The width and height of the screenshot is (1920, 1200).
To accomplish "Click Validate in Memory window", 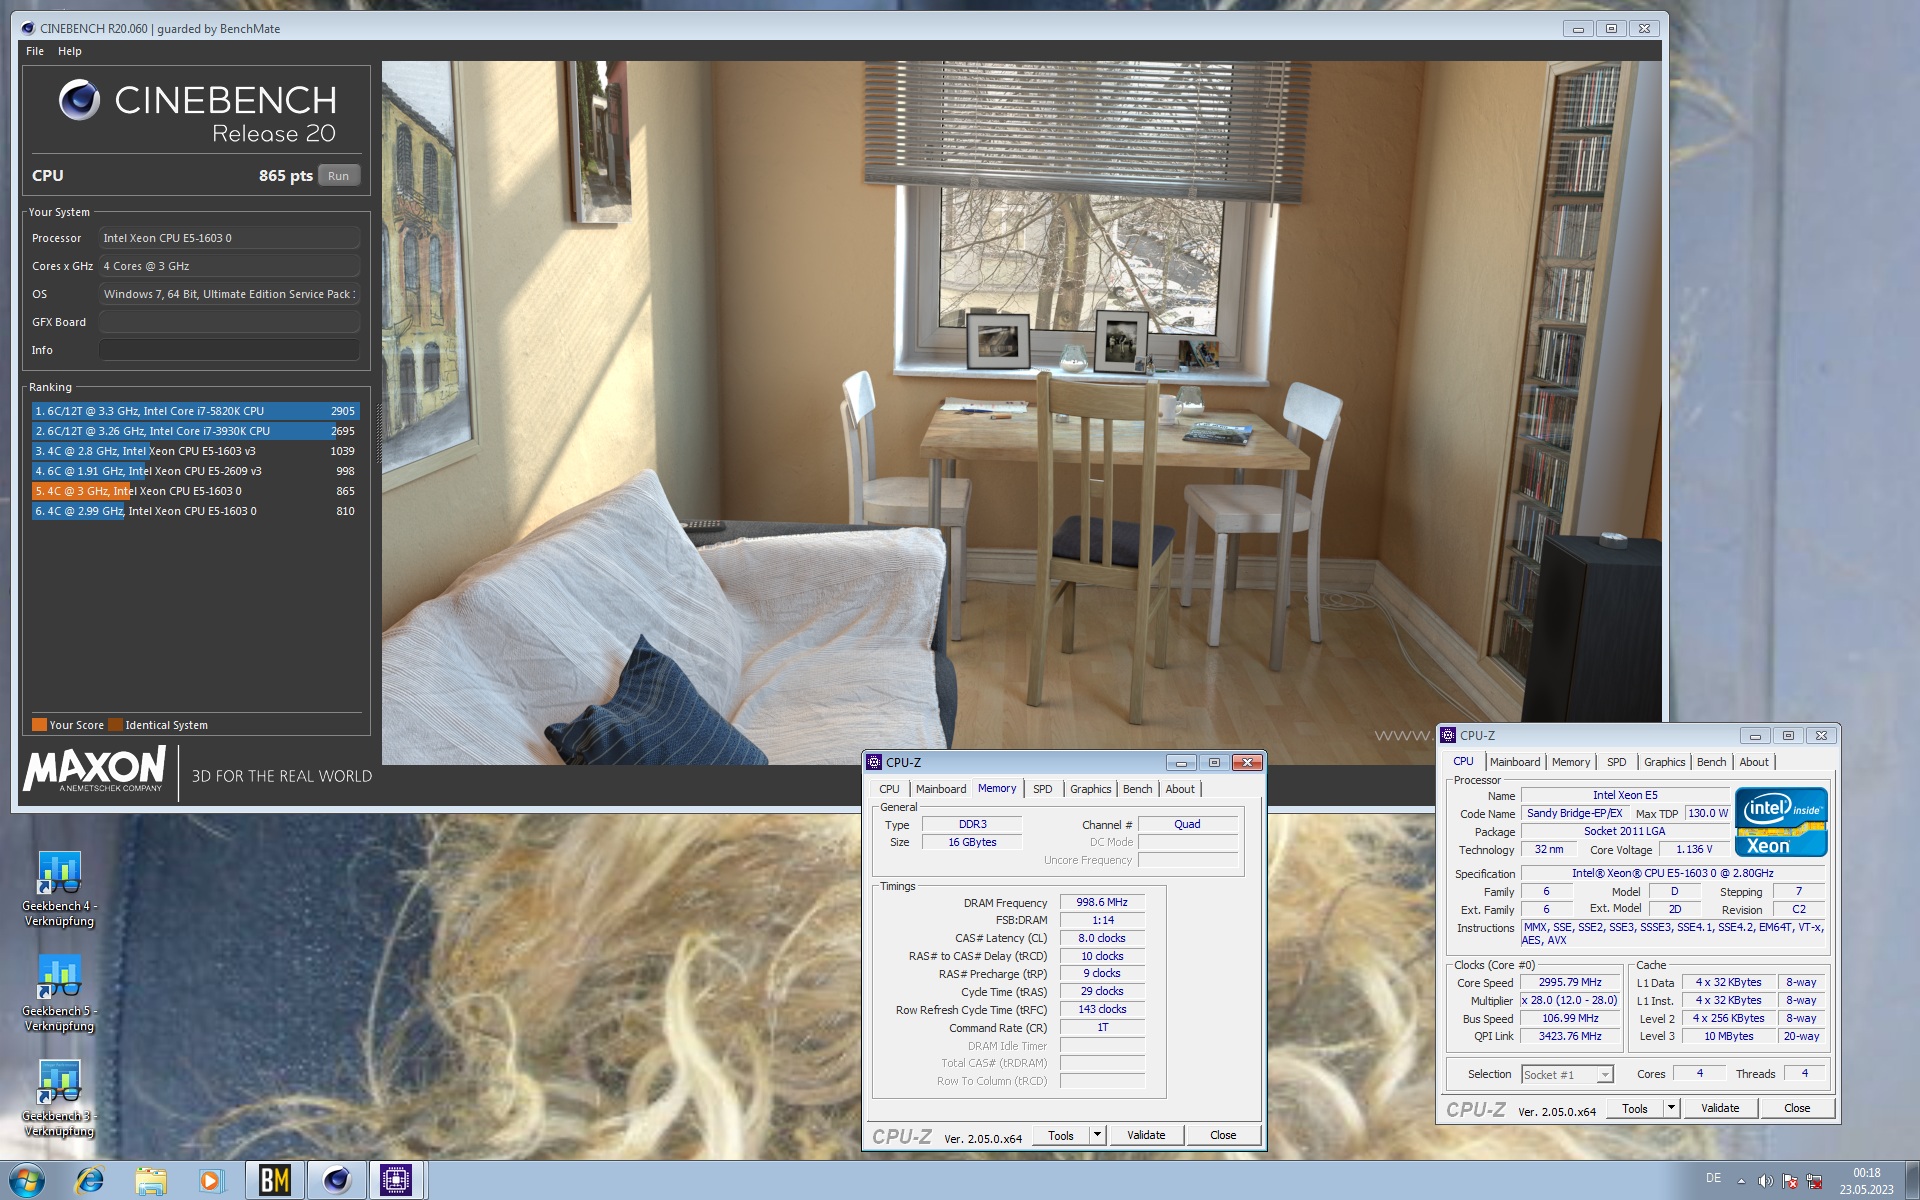I will pyautogui.click(x=1146, y=1135).
